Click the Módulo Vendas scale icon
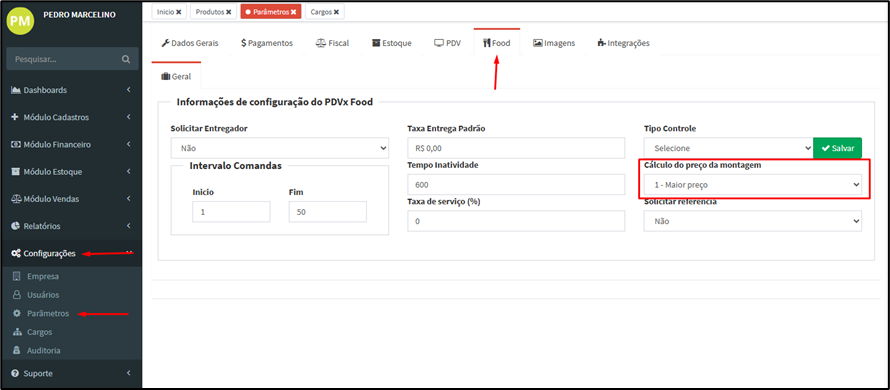 [x=16, y=199]
